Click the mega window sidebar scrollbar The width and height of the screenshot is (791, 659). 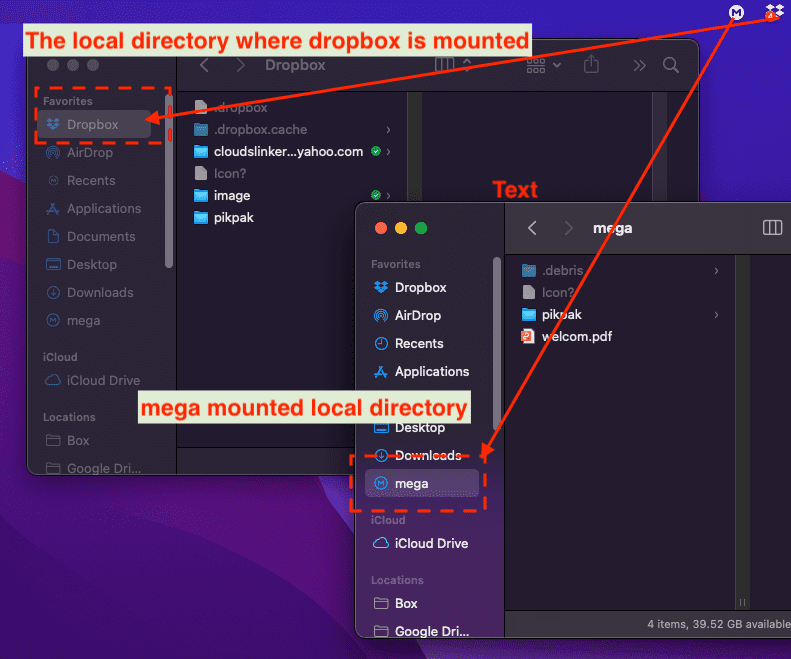(497, 343)
